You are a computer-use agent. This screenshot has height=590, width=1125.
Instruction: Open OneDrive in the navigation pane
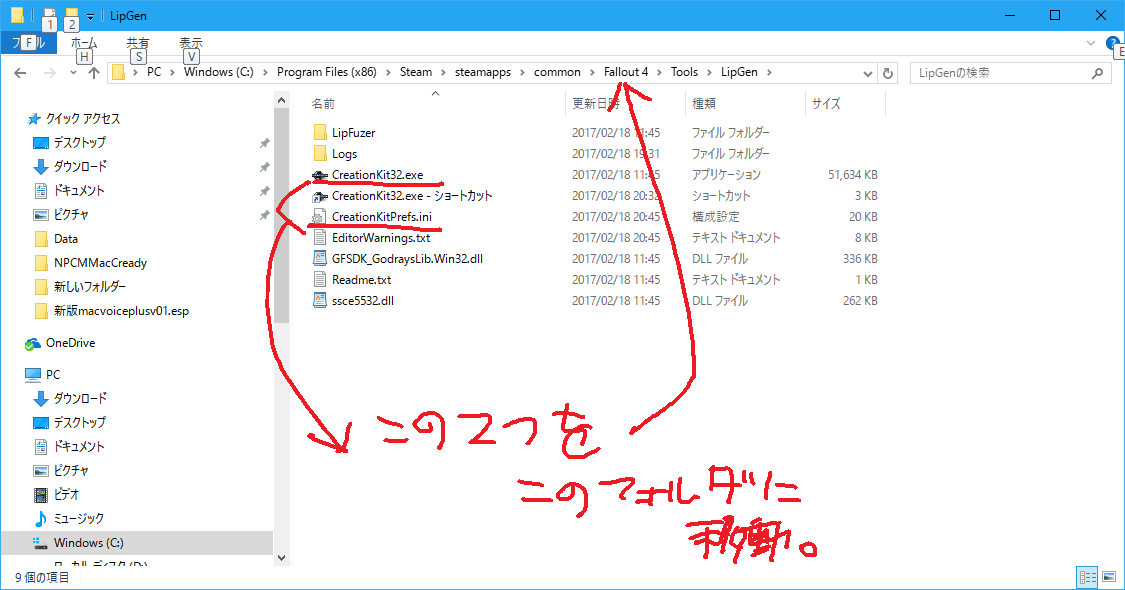point(70,343)
